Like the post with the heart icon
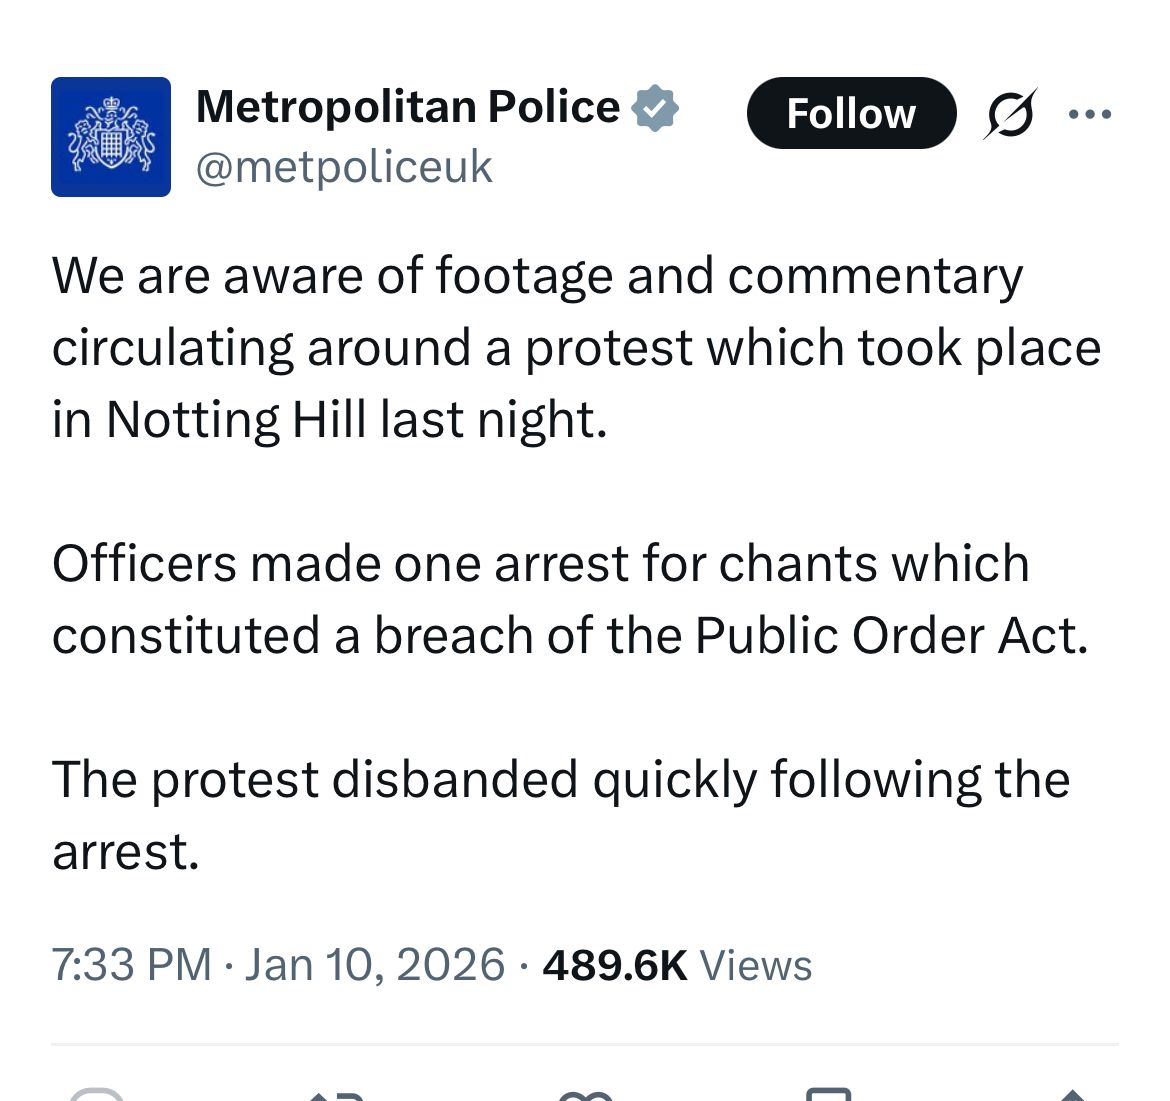Viewport: 1170px width, 1101px height. tap(585, 1095)
